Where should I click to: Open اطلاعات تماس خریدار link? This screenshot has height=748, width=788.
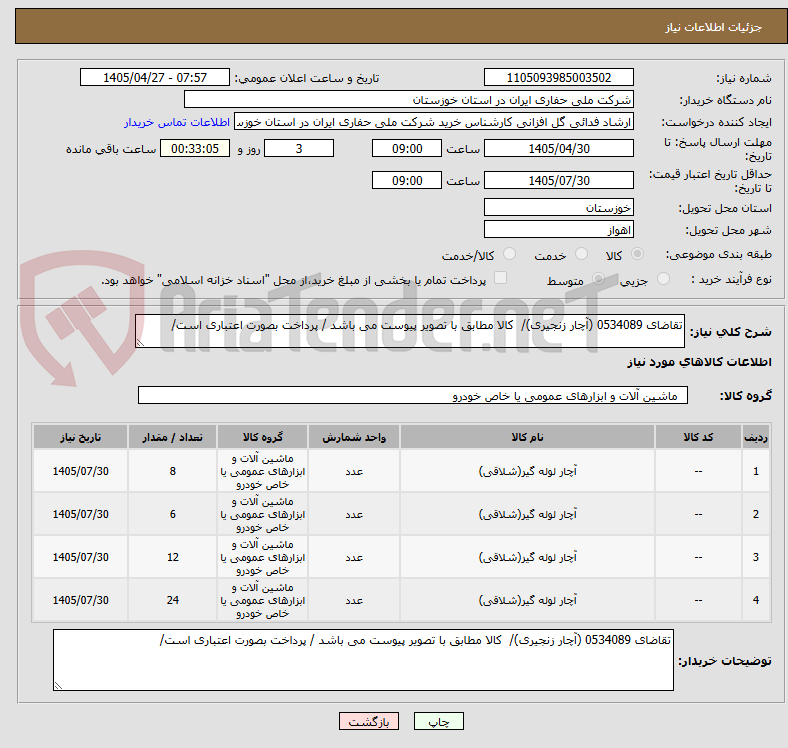point(177,122)
